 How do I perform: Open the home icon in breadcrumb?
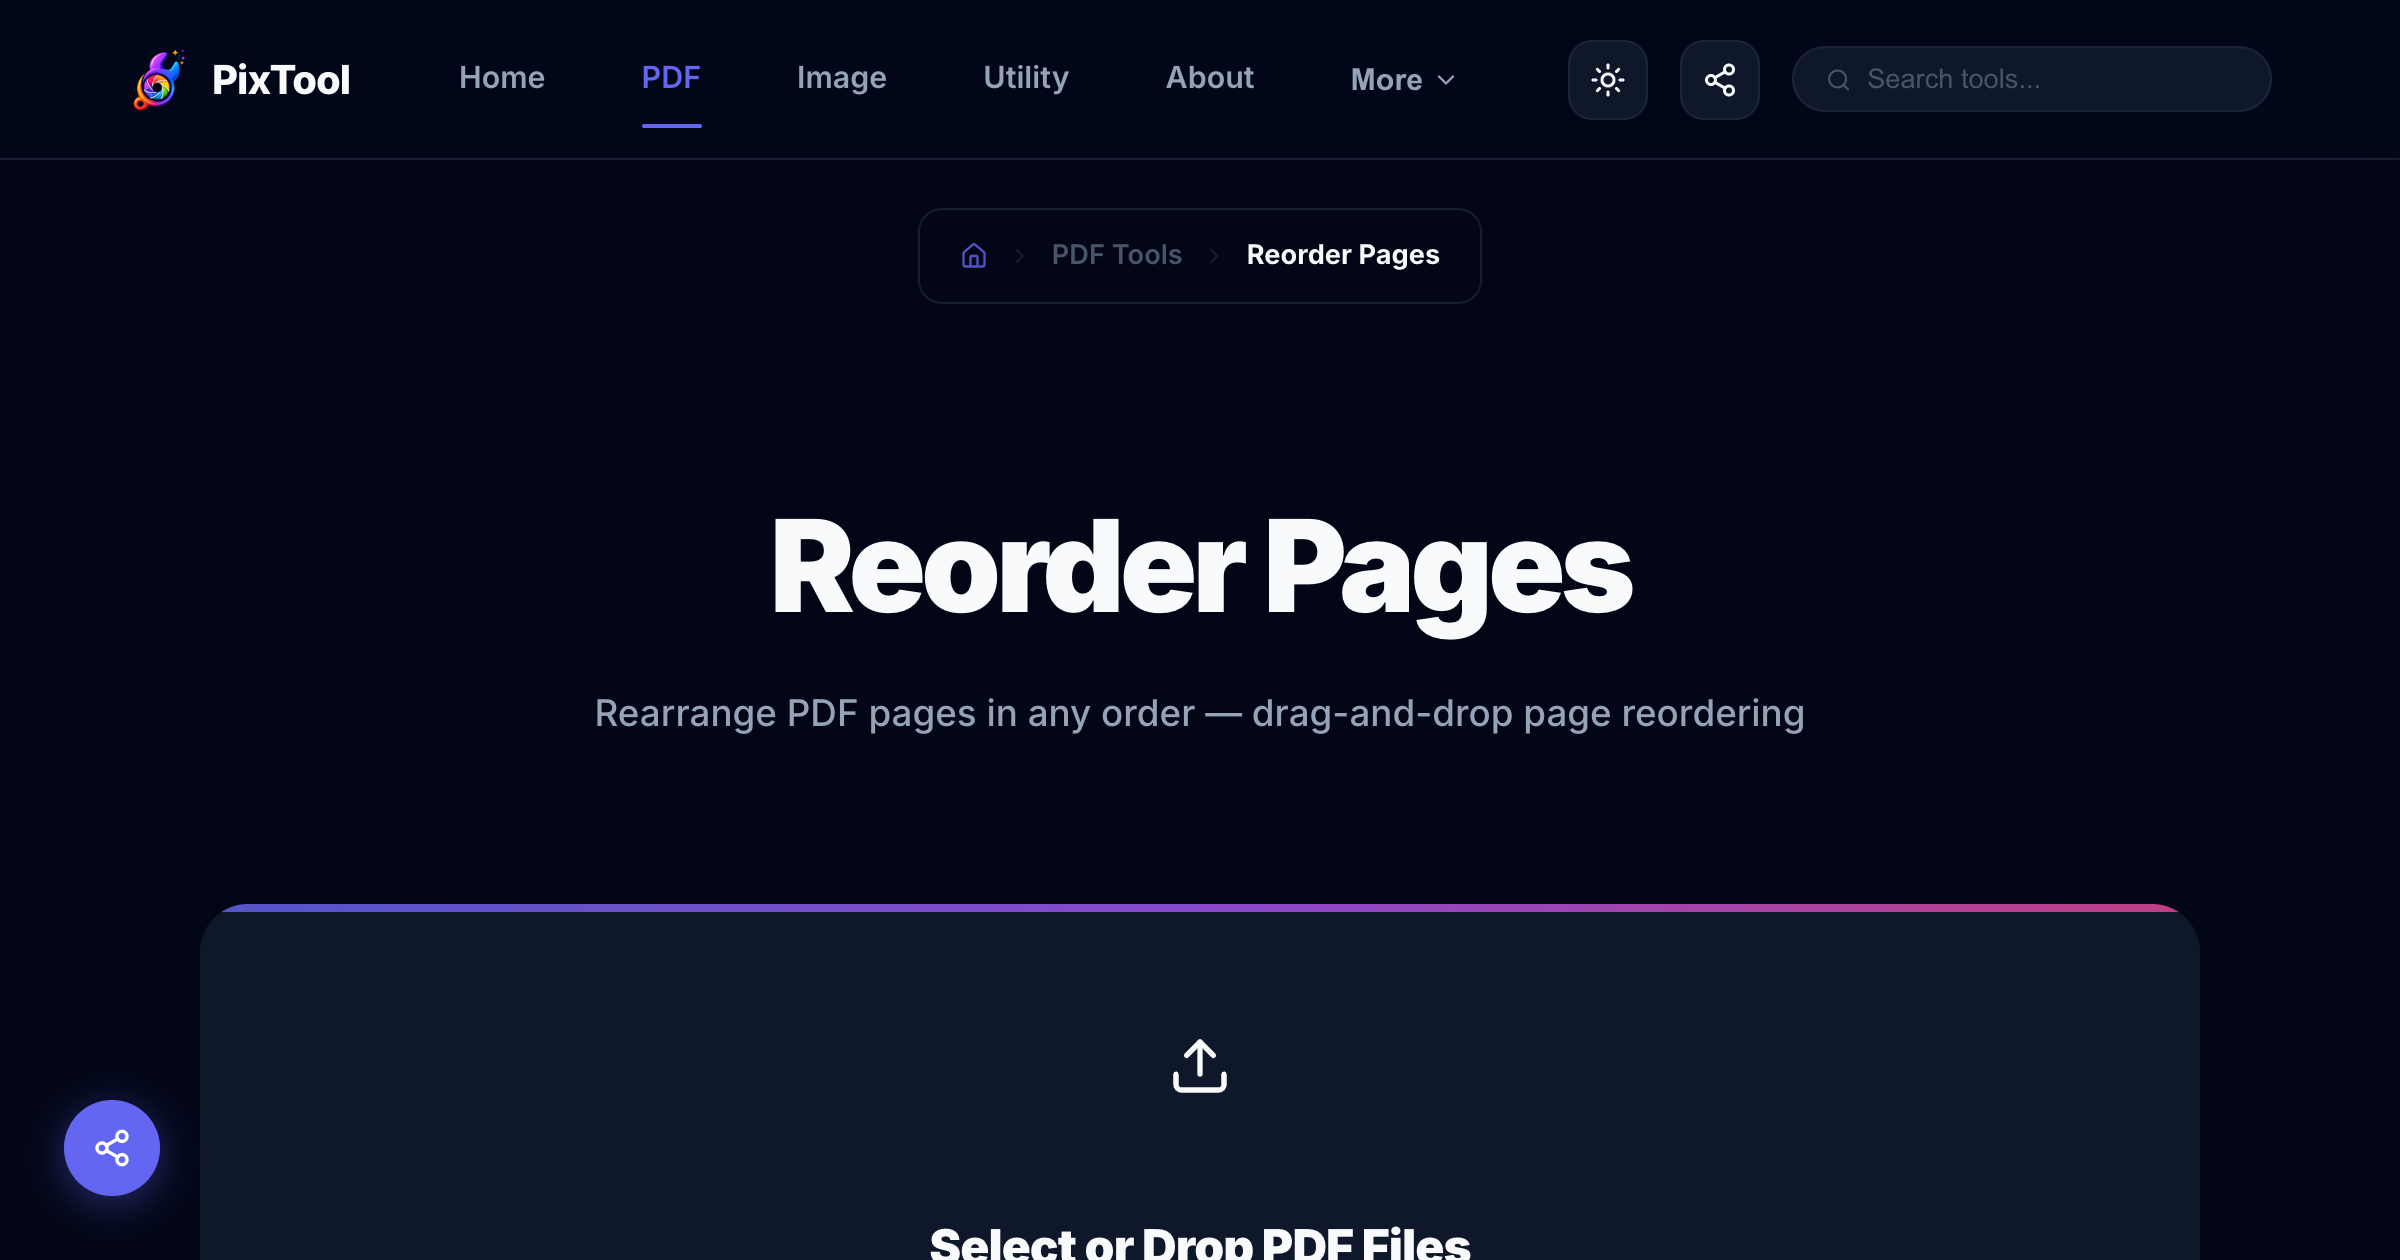tap(973, 256)
